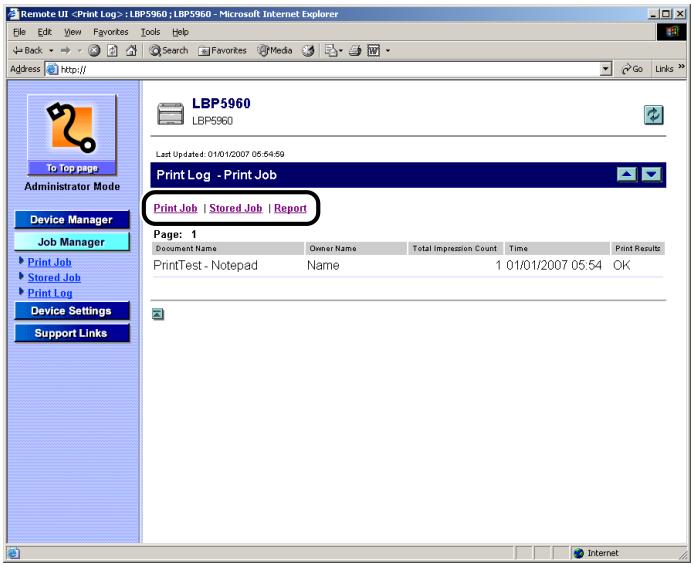Click the down arrow in Print Log header
Viewport: 695px width, 565px height.
tap(651, 175)
